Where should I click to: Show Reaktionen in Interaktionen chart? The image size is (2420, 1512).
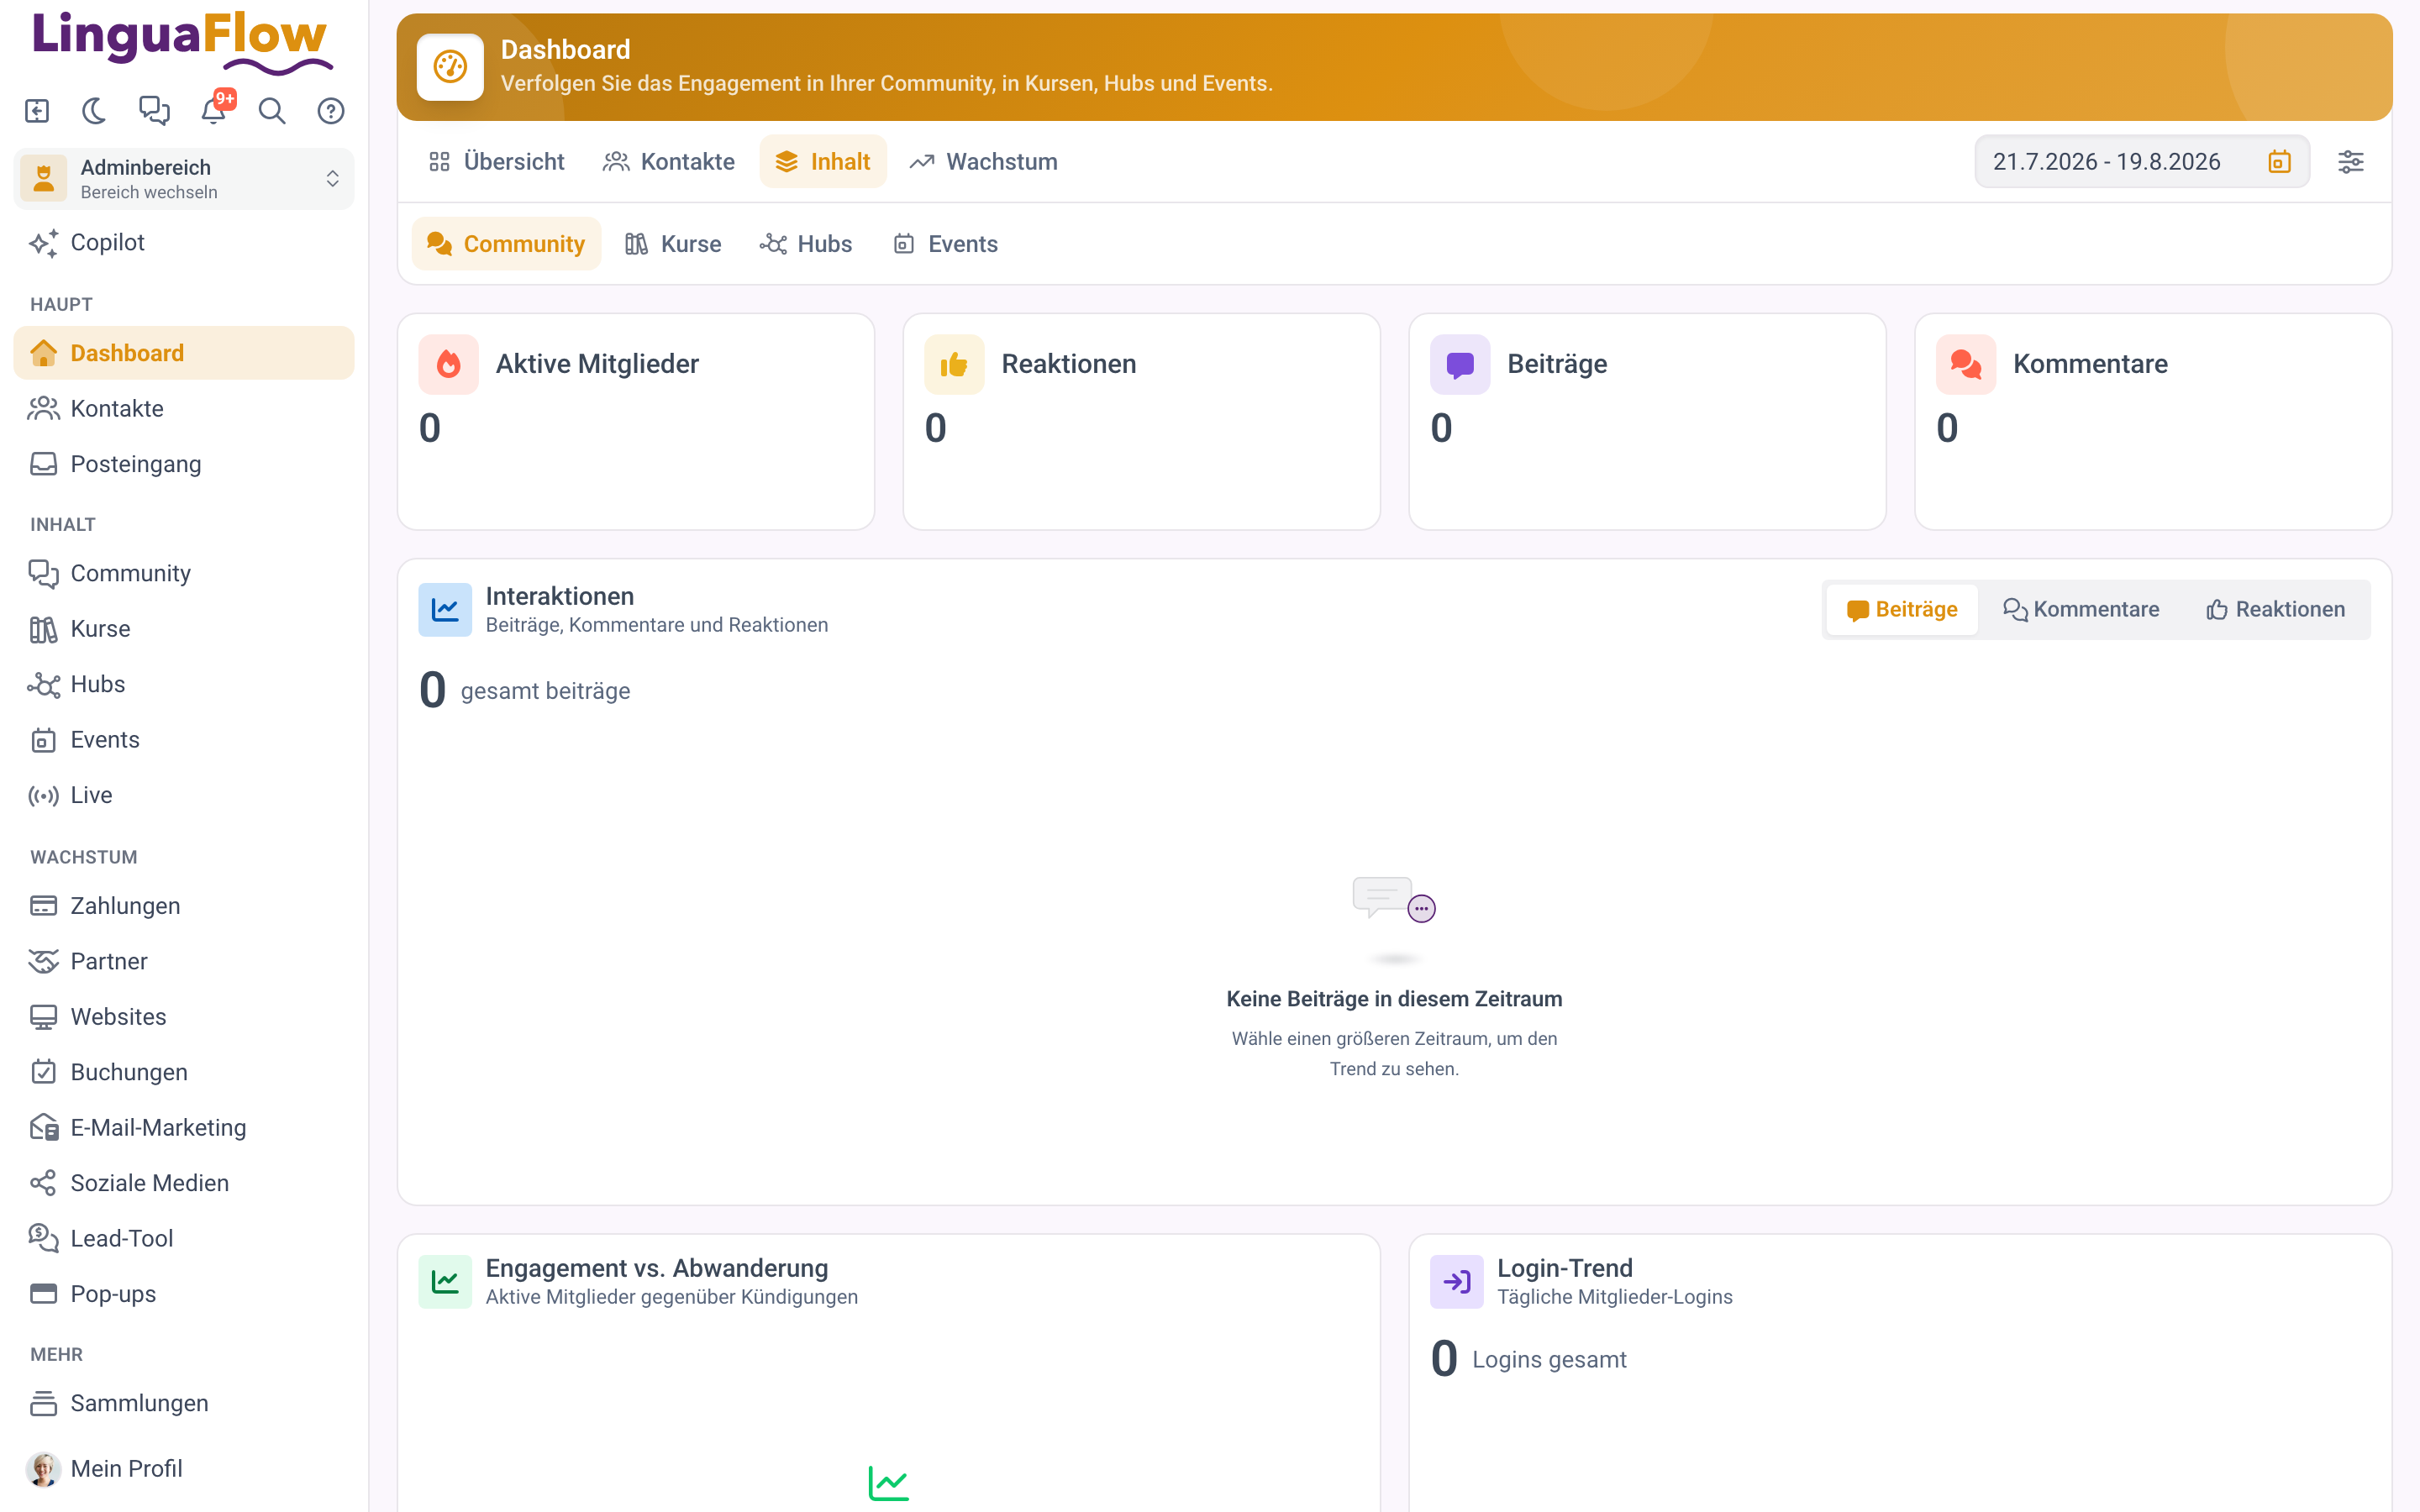click(2276, 610)
